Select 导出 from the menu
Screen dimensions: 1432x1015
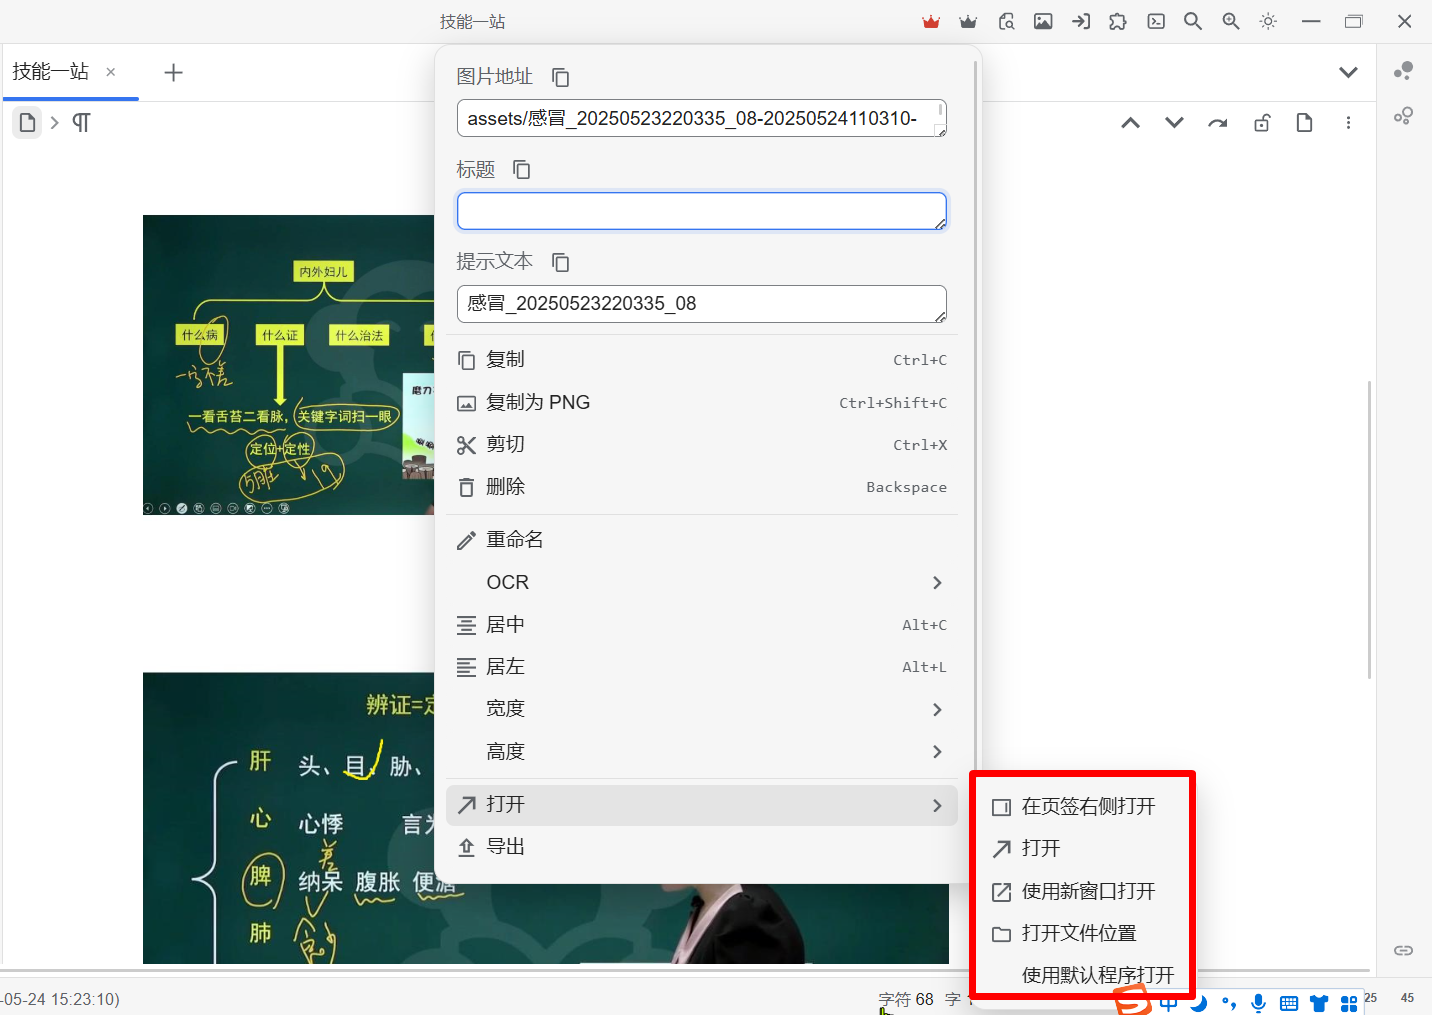702,847
